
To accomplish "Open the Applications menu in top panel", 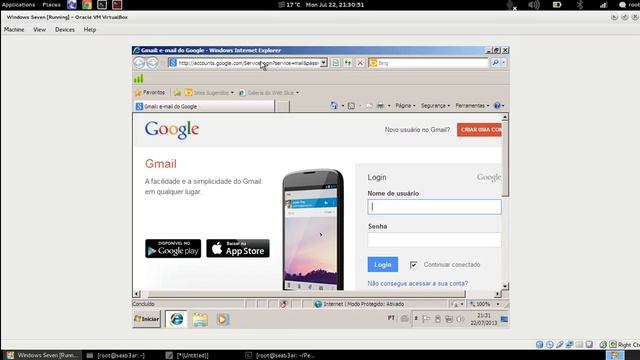I will pyautogui.click(x=18, y=5).
